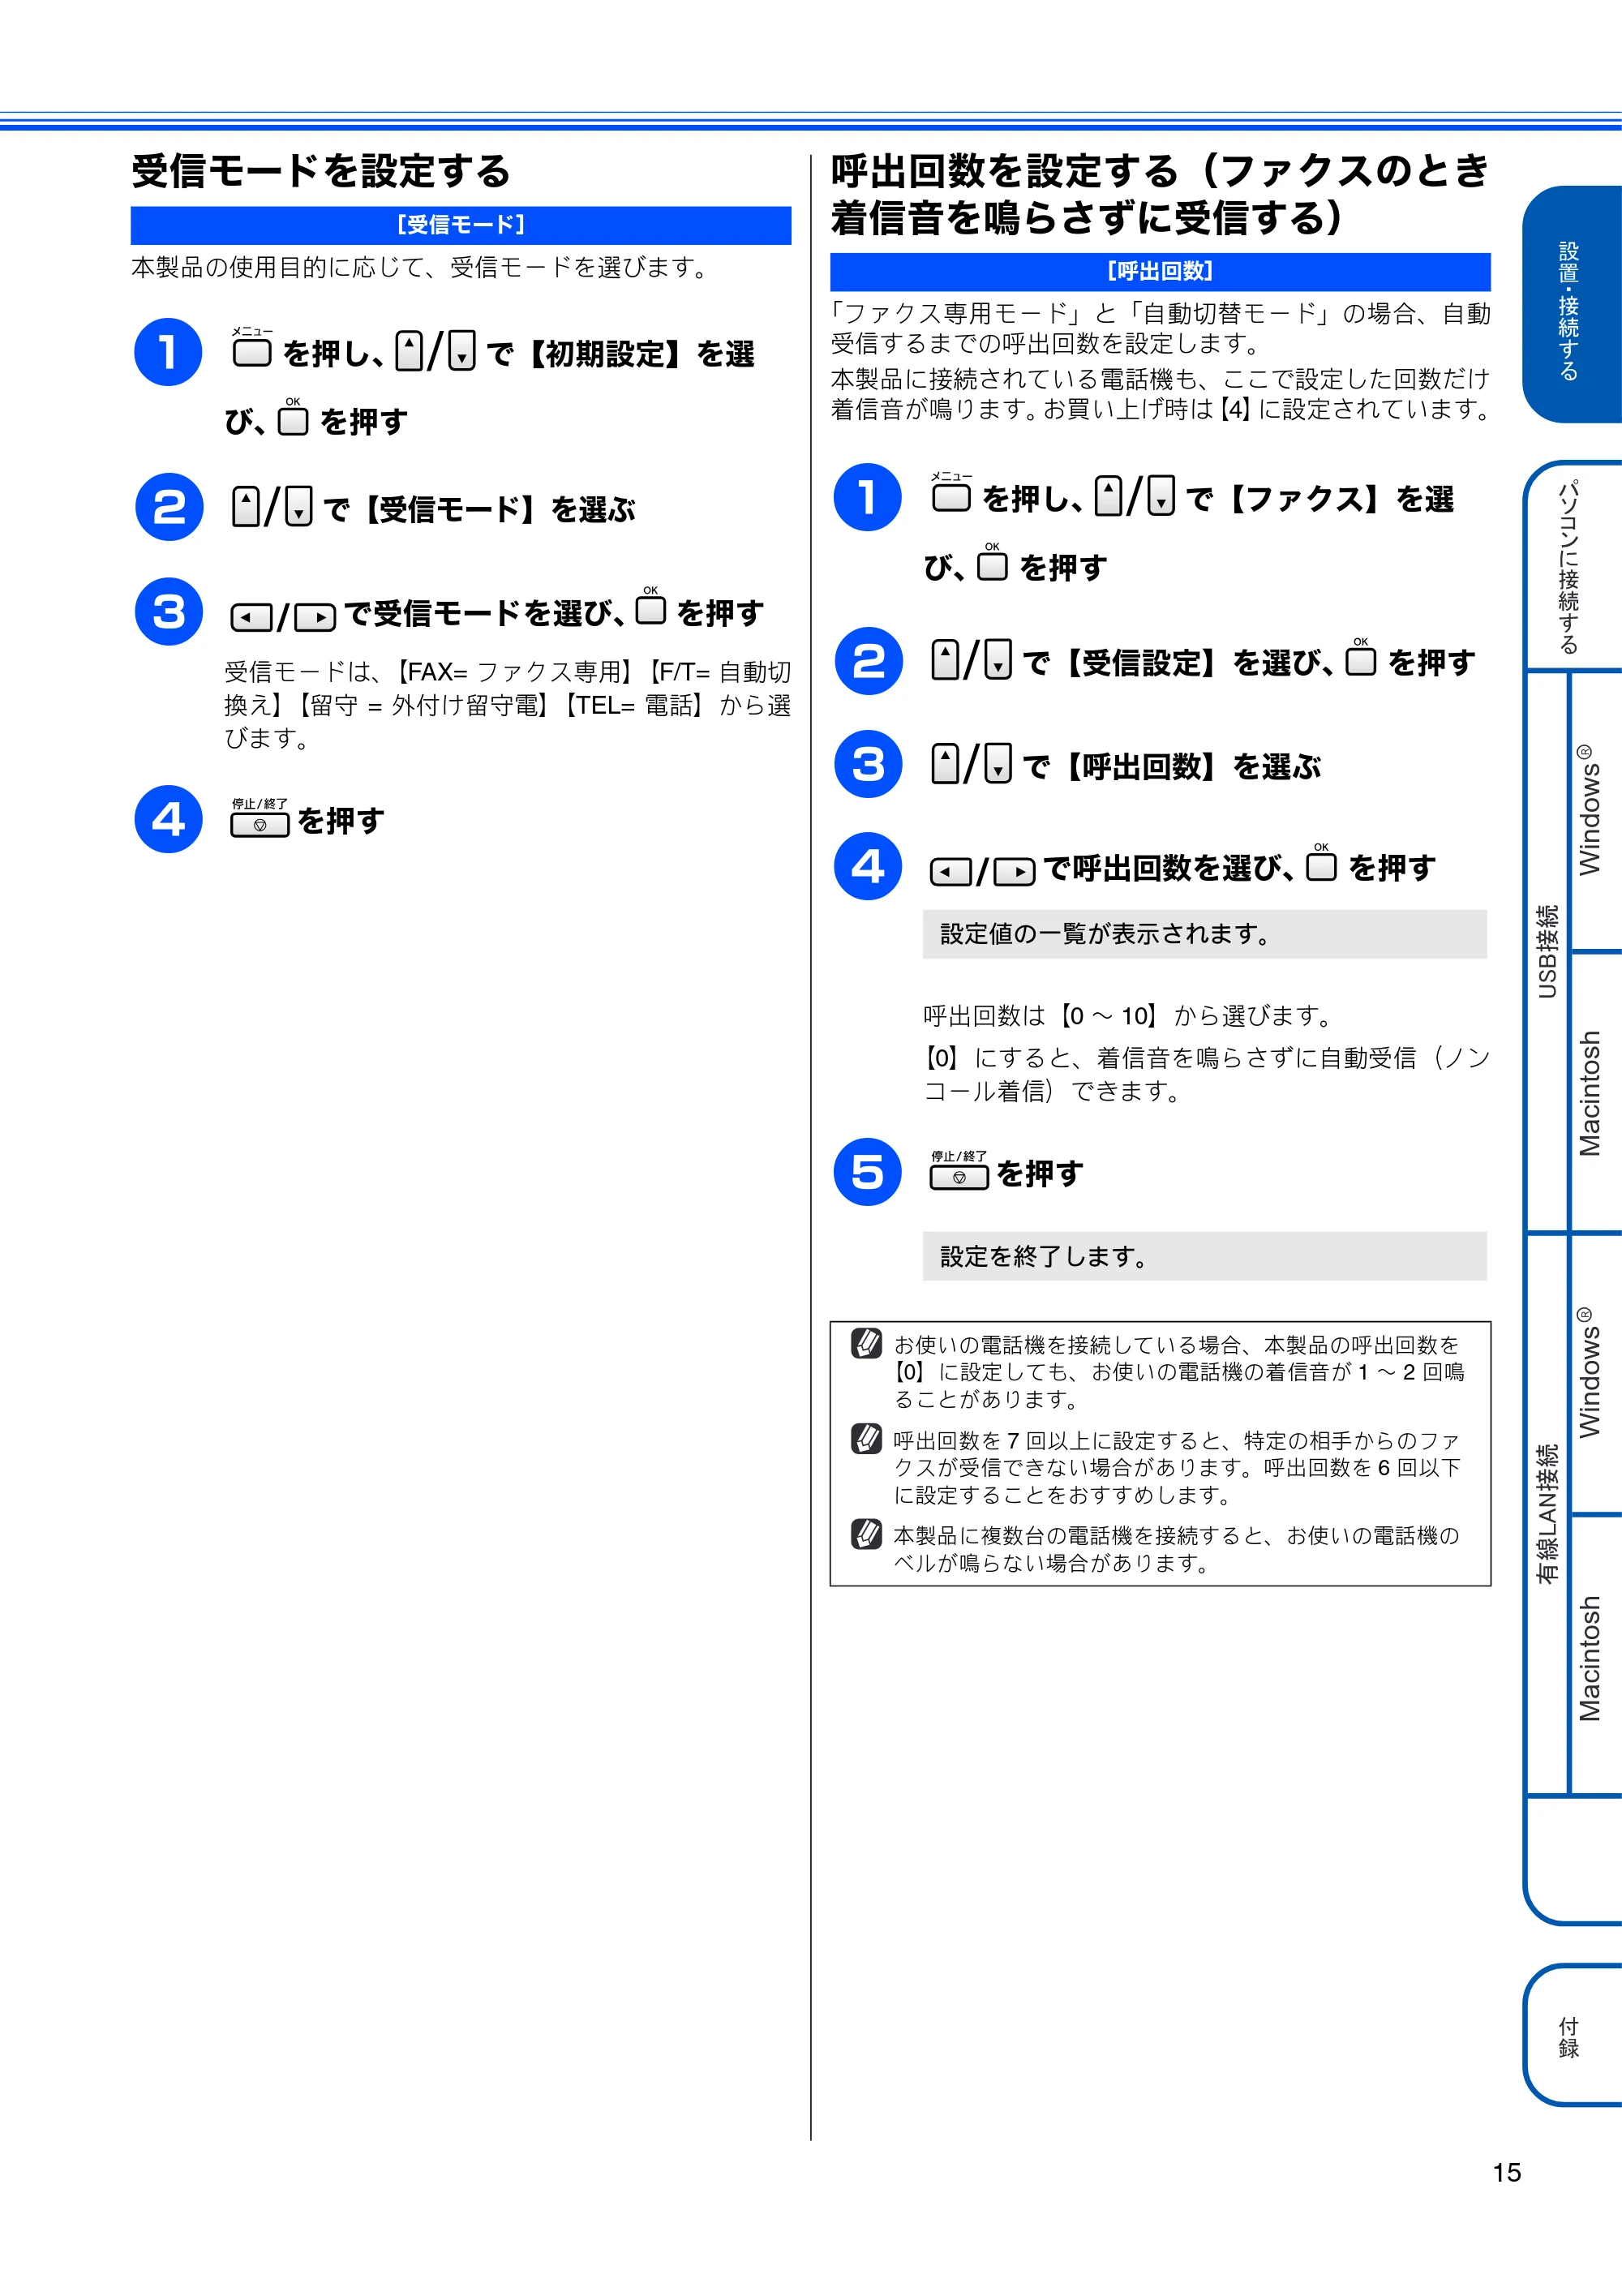This screenshot has height=2296, width=1622.
Task: Click the note icon beside お使いの電話機を接続している場合
Action: coord(866,1342)
